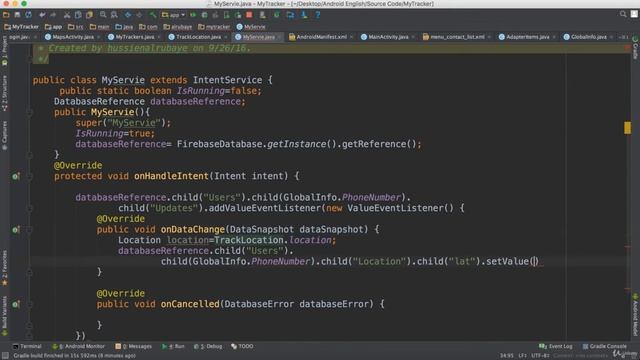Click the SDK Manager download icon

tap(304, 15)
